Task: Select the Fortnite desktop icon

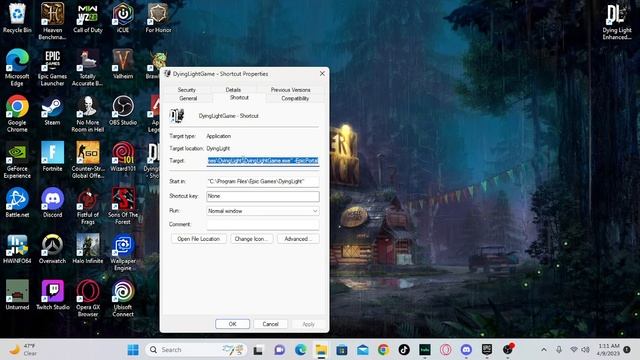Action: coord(52,156)
